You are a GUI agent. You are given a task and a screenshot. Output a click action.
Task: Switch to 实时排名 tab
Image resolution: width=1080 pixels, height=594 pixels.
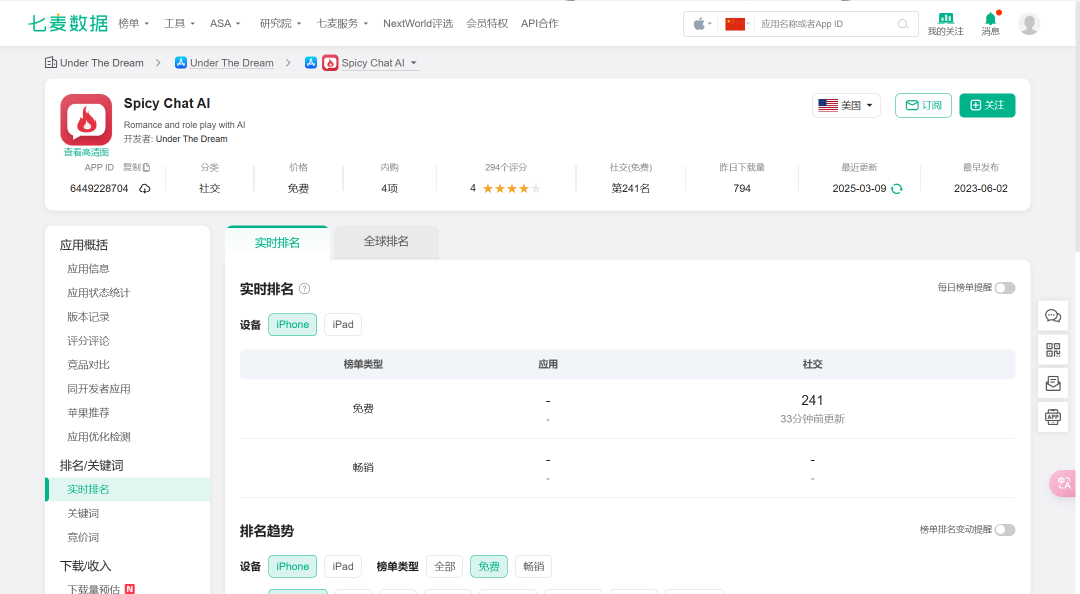click(x=277, y=243)
